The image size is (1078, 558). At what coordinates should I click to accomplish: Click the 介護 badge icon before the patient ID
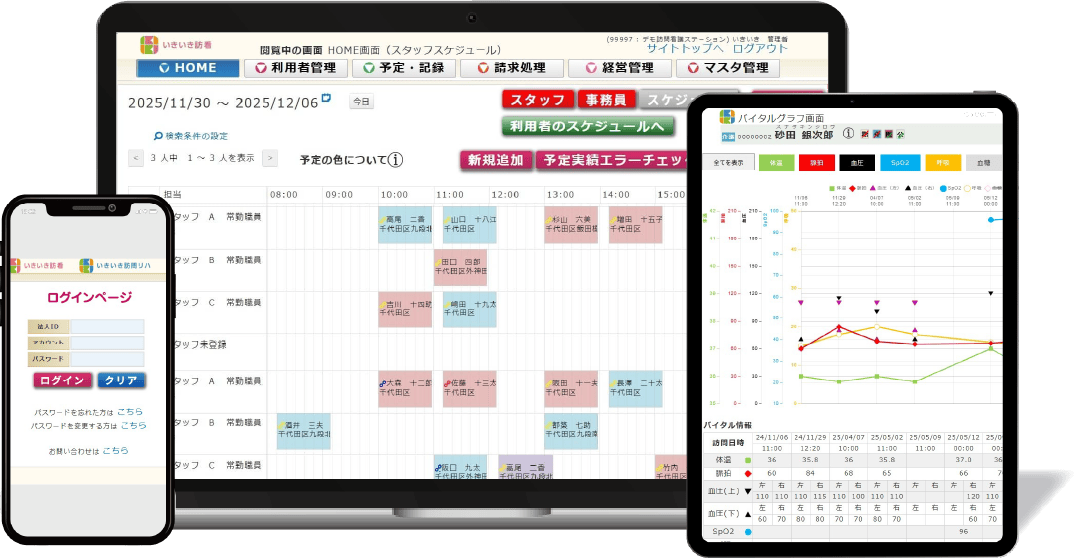coord(727,135)
